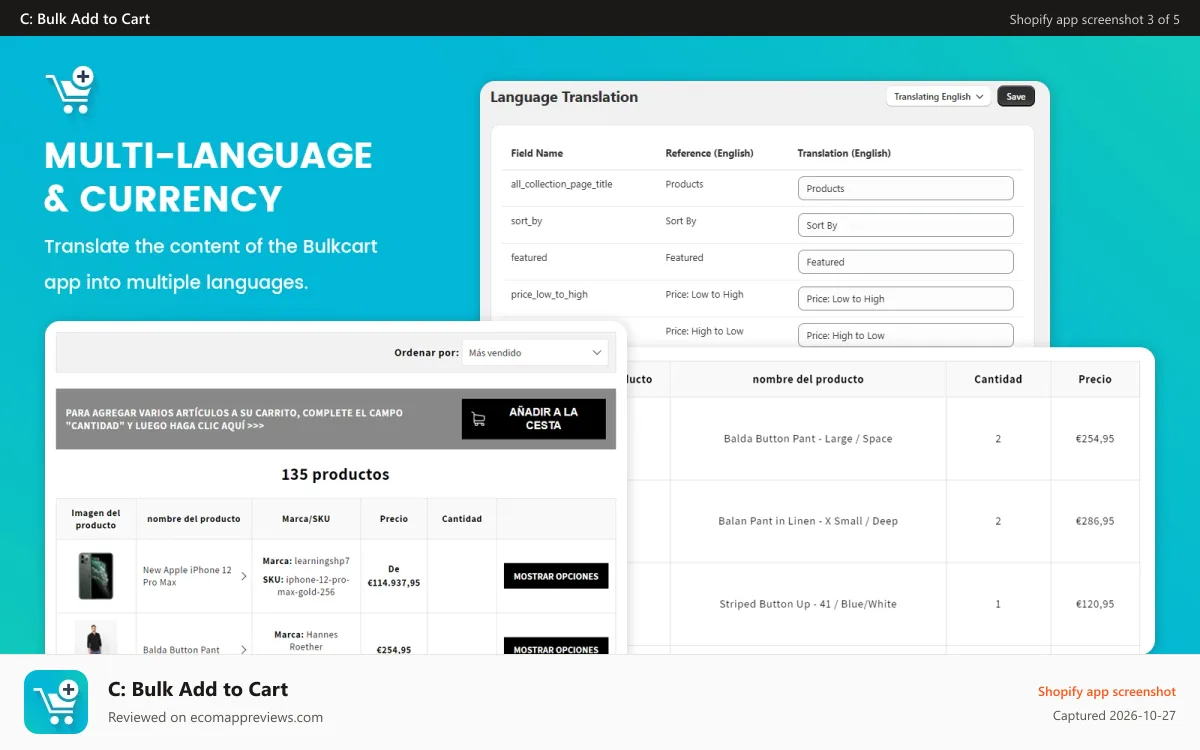Edit the Products translation input field
This screenshot has width=1200, height=750.
click(905, 188)
